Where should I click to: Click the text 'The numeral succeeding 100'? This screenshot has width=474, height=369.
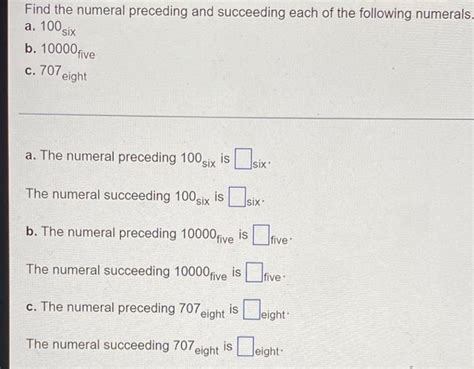click(110, 195)
